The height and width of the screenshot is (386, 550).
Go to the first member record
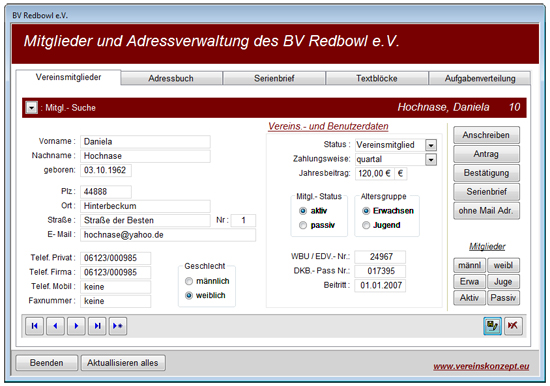[x=34, y=326]
